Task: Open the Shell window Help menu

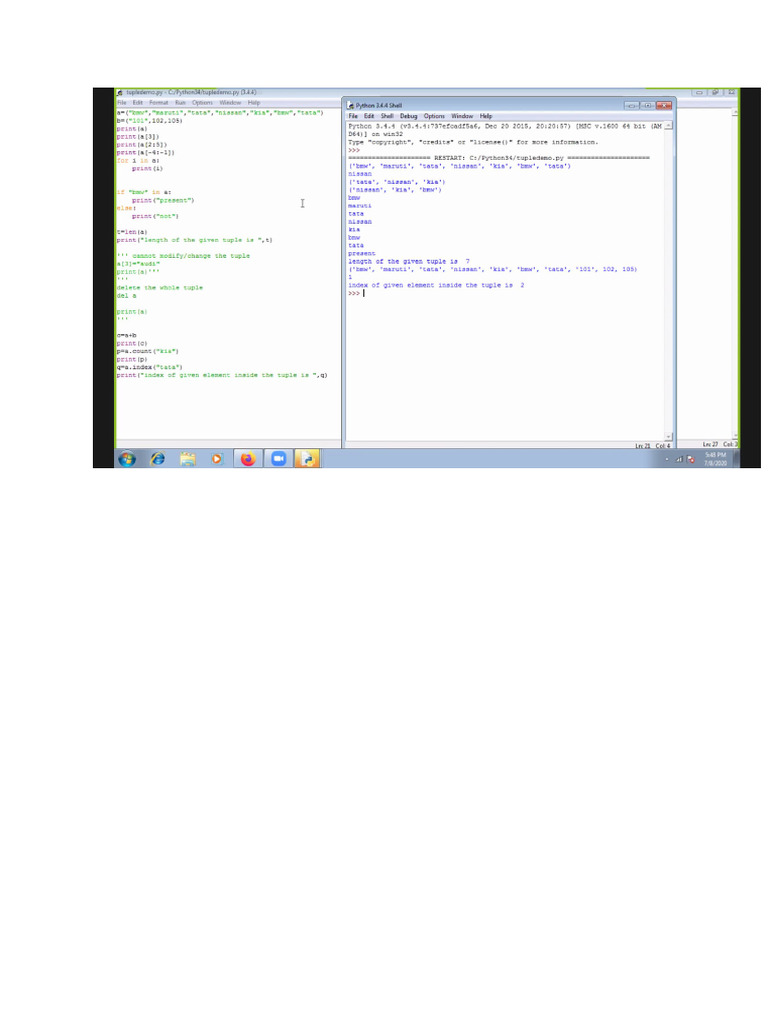Action: point(485,116)
